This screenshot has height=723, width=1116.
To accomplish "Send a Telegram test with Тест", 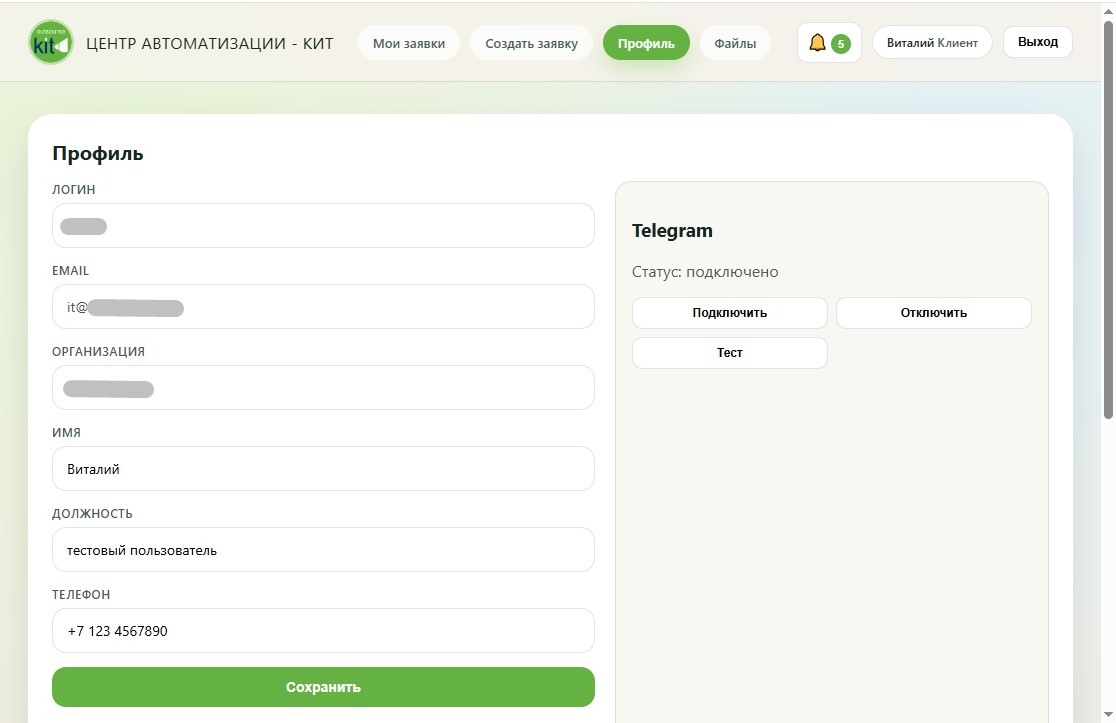I will tap(729, 353).
